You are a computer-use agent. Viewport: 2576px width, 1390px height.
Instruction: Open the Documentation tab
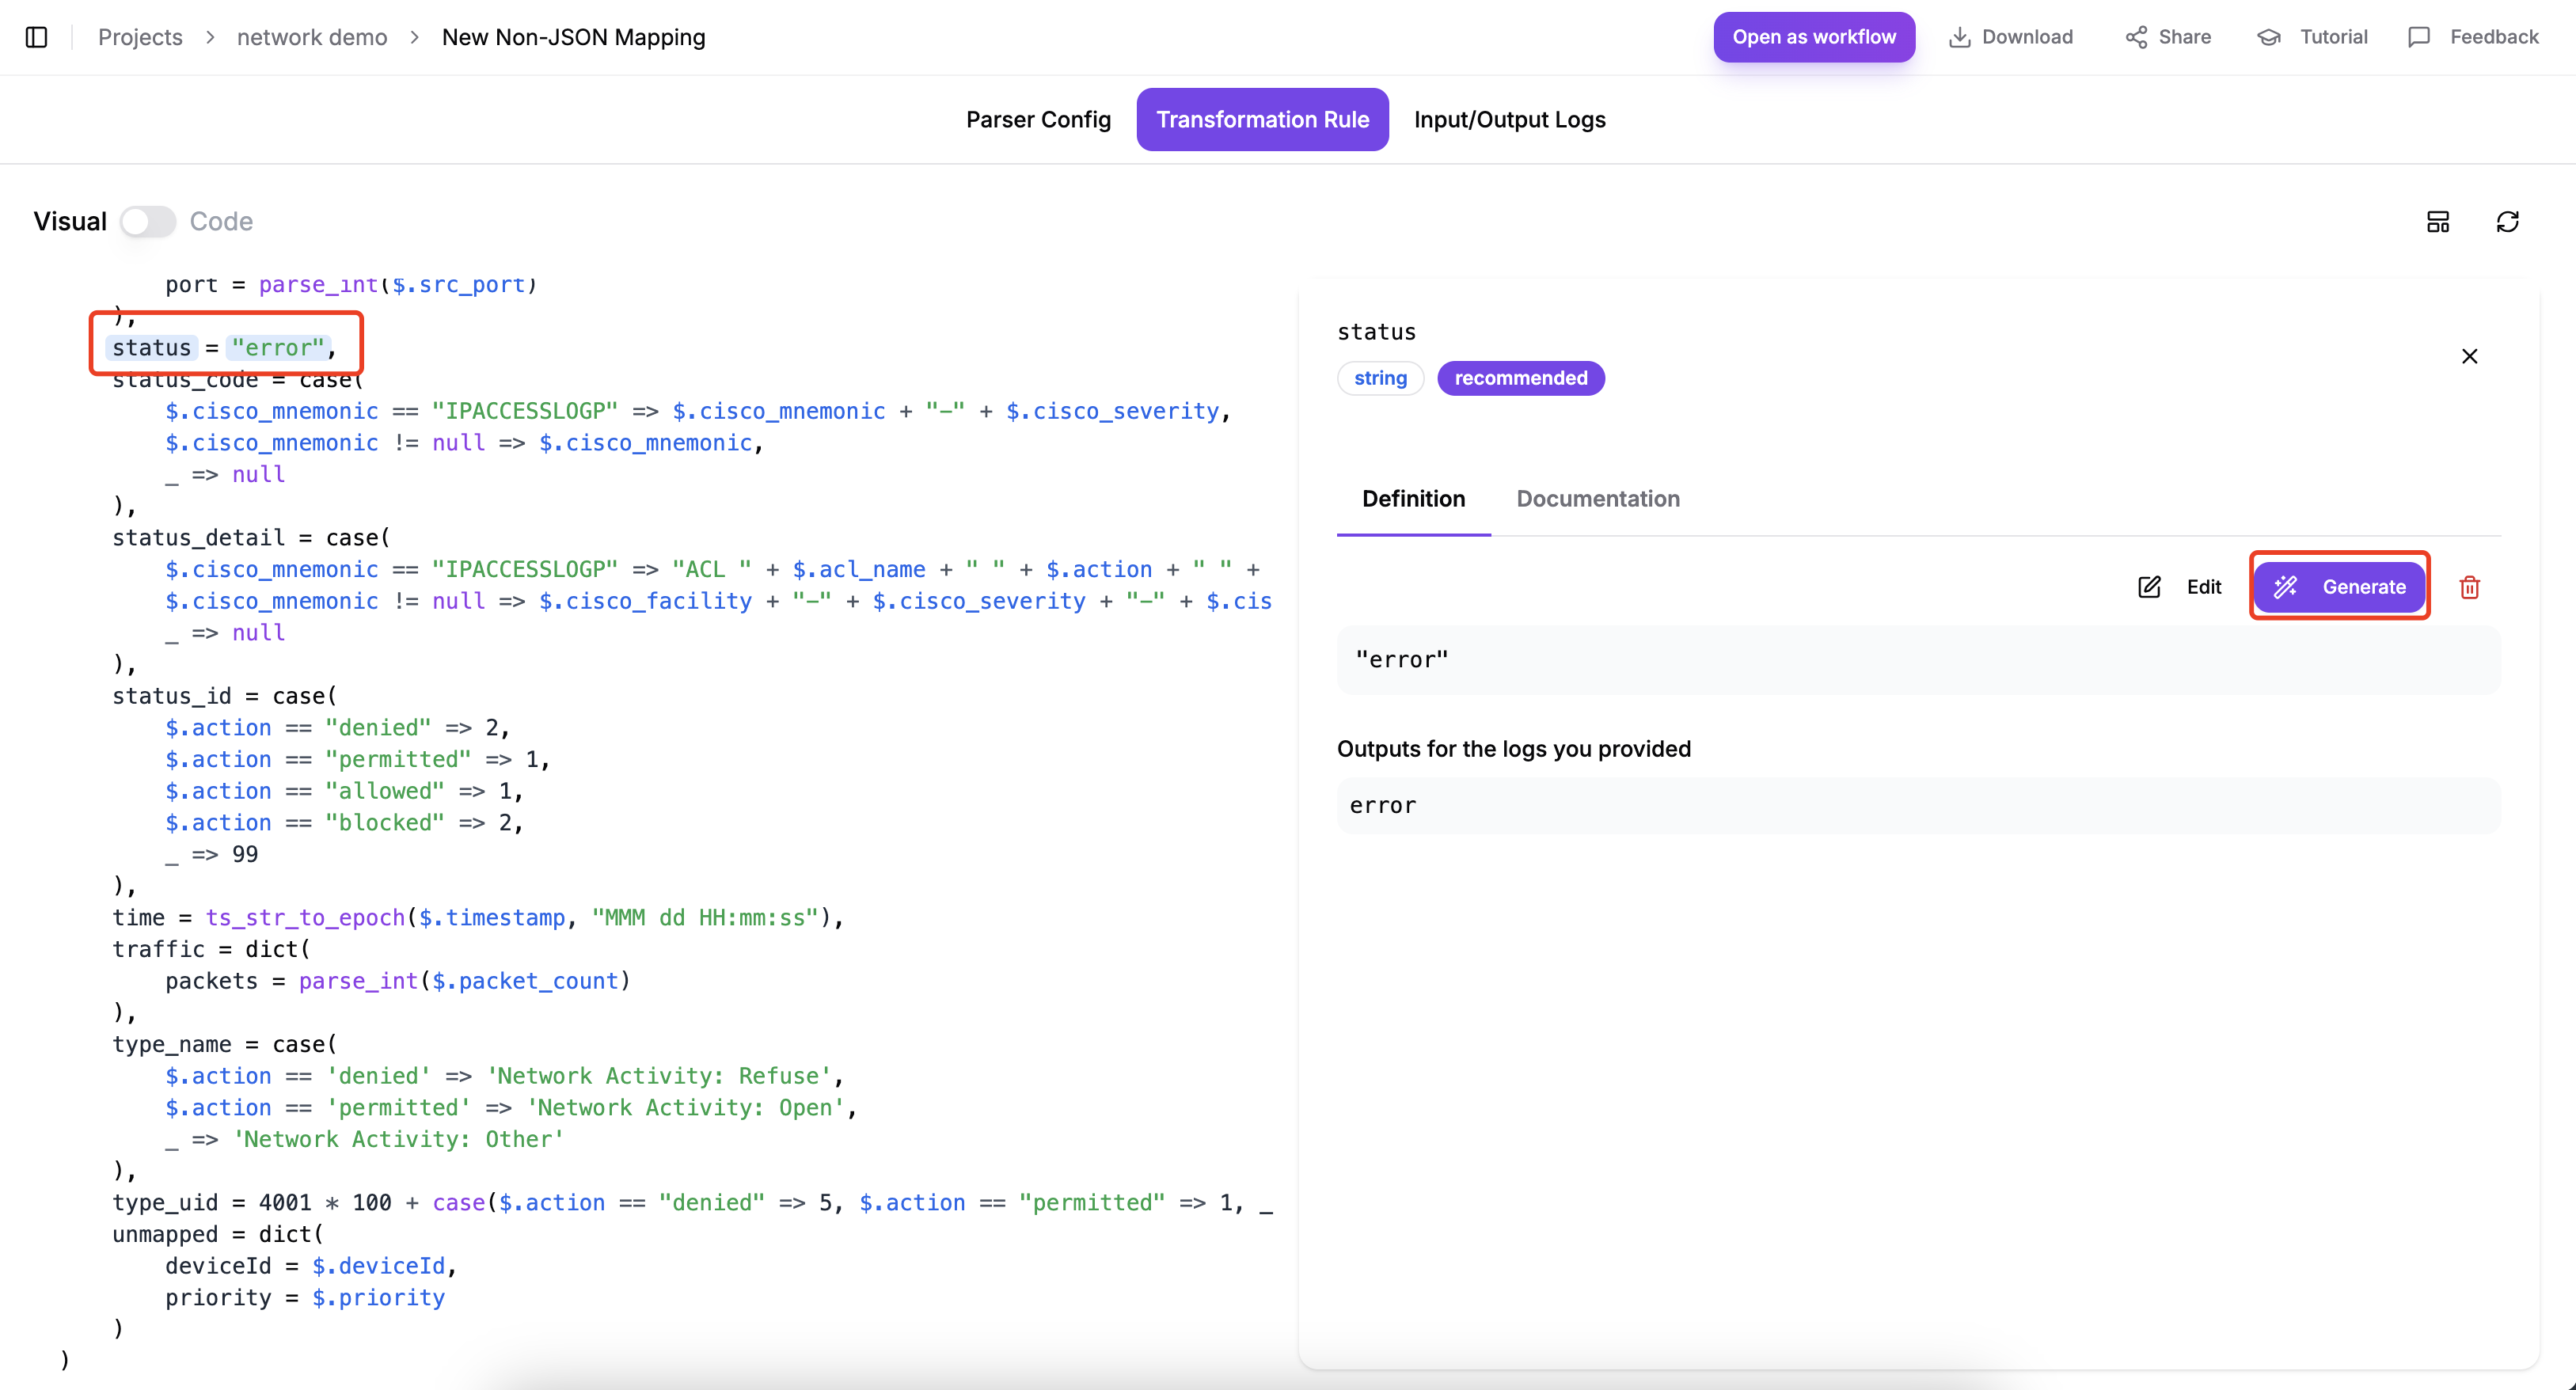[x=1597, y=498]
